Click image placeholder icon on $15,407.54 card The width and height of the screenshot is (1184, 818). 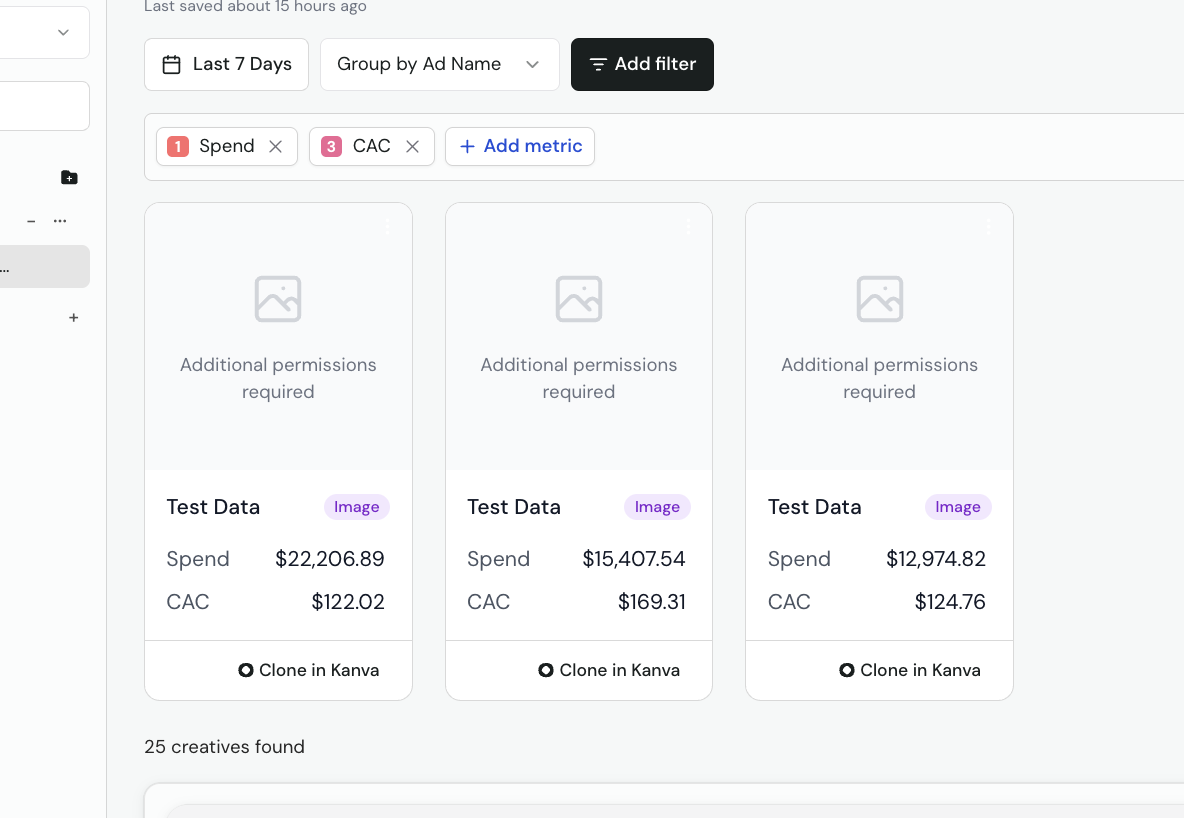(578, 299)
